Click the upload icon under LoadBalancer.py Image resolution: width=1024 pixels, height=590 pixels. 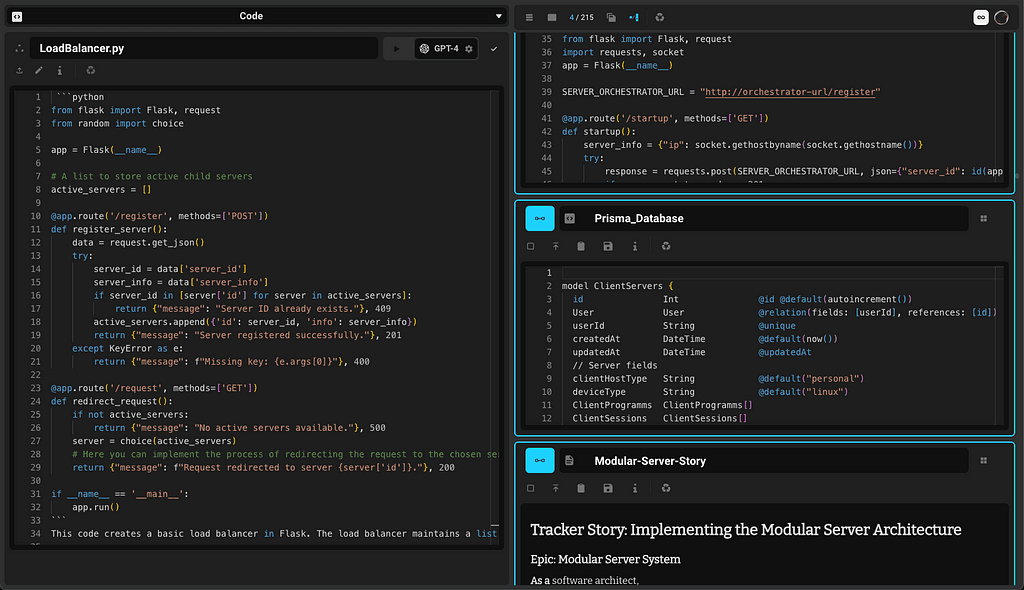[x=20, y=71]
